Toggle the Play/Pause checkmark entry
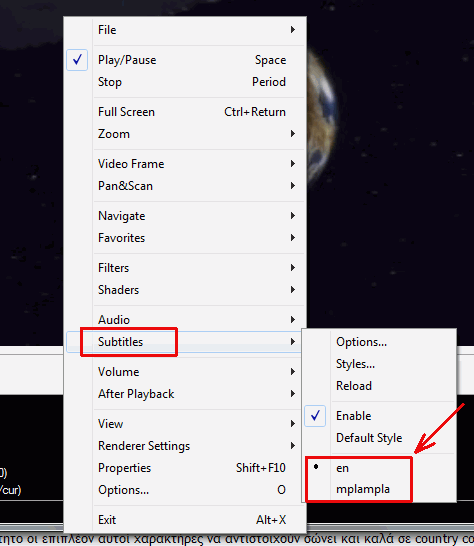 tap(185, 60)
